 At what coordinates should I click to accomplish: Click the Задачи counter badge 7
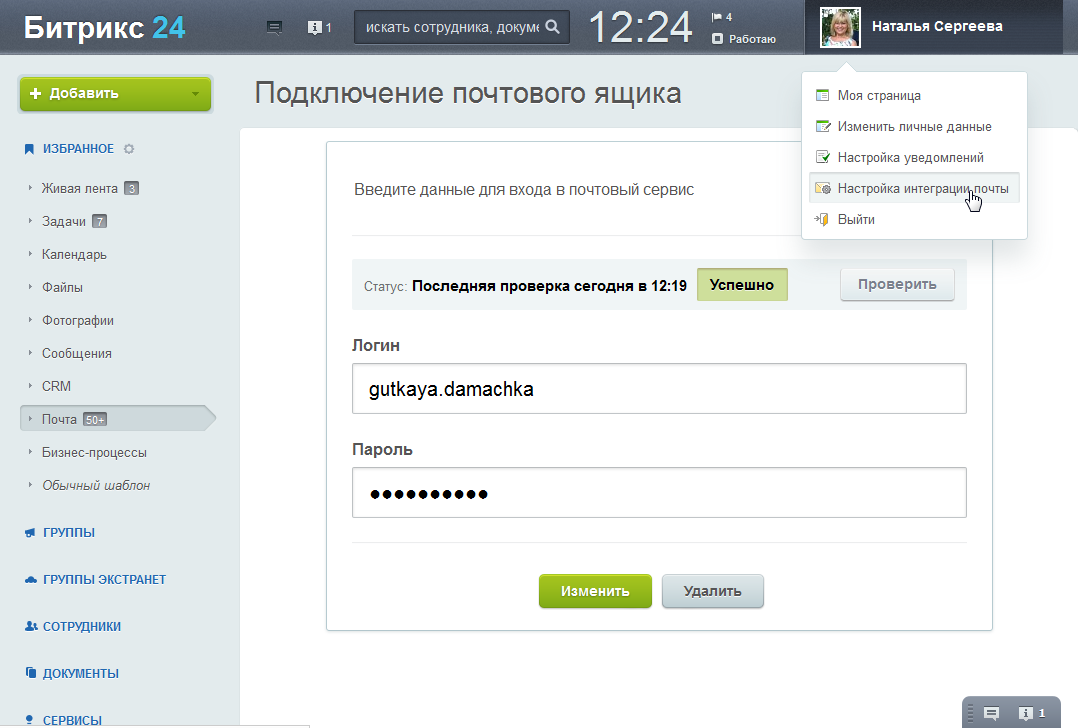pyautogui.click(x=100, y=221)
